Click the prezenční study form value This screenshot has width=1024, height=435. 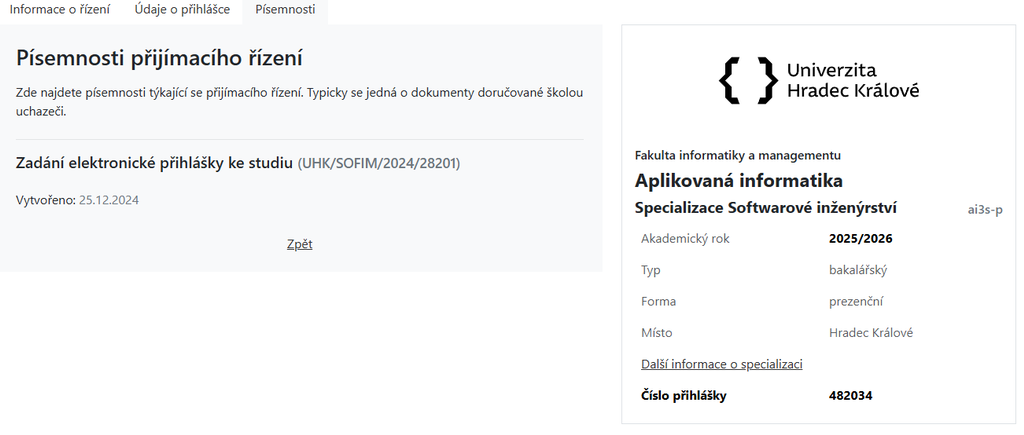[856, 301]
